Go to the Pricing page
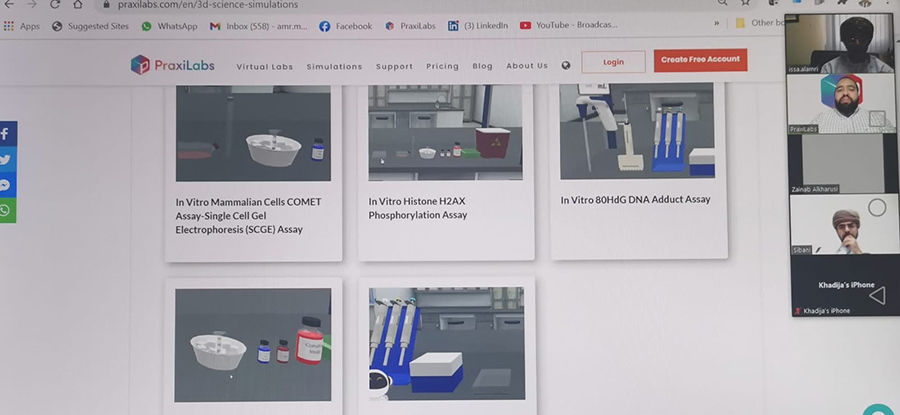The image size is (900, 415). tap(443, 66)
